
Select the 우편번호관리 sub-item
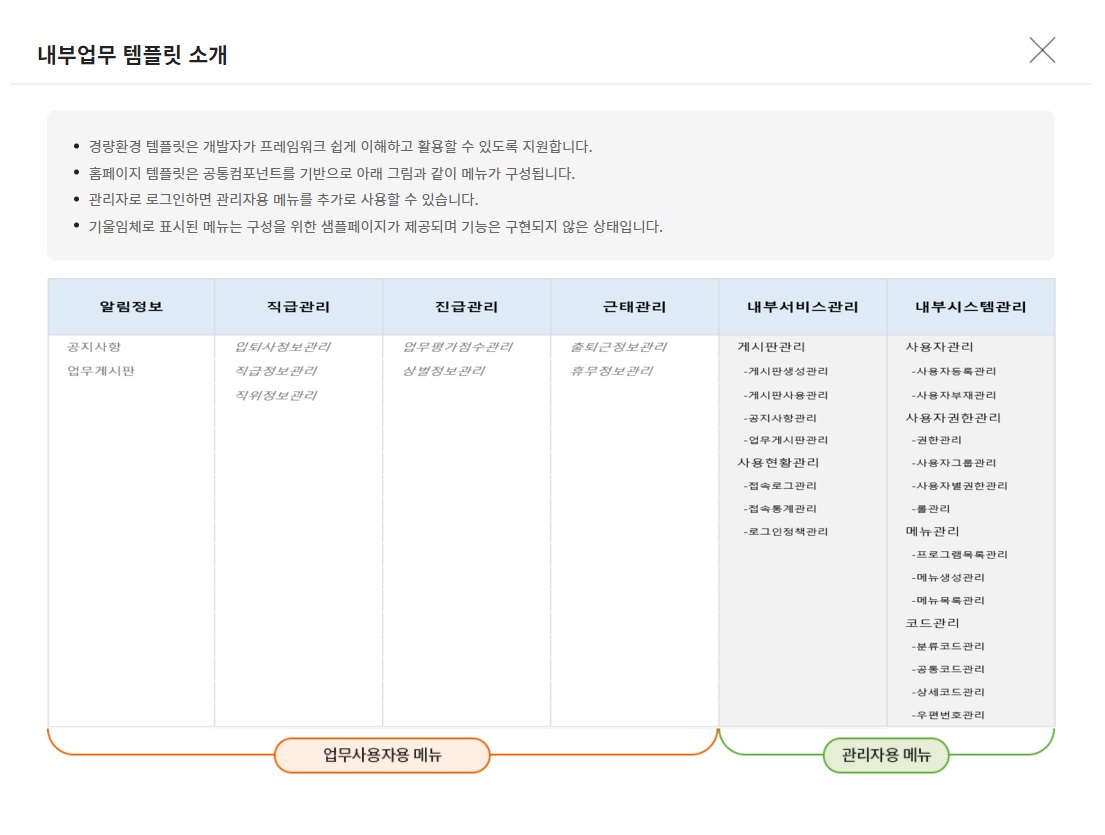click(x=948, y=715)
